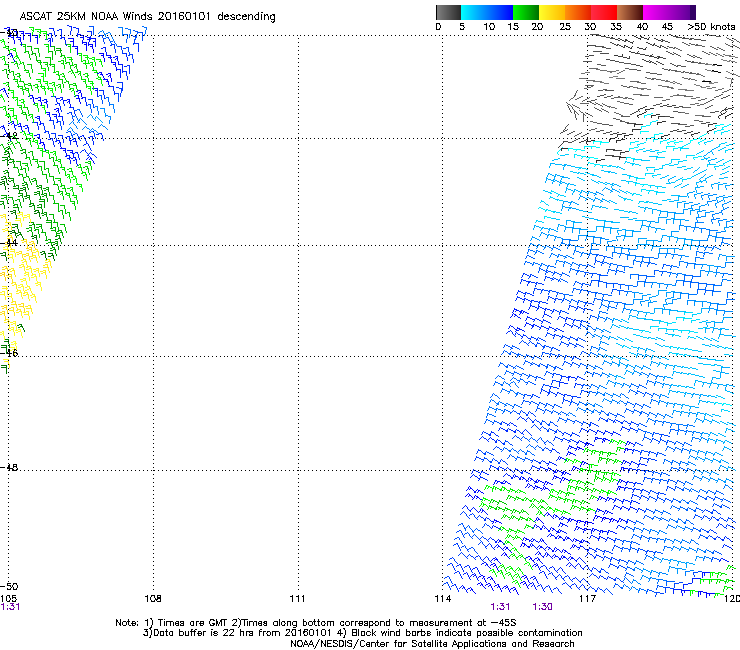Click the "111" longitude axis label
The height and width of the screenshot is (650, 740).
[297, 599]
